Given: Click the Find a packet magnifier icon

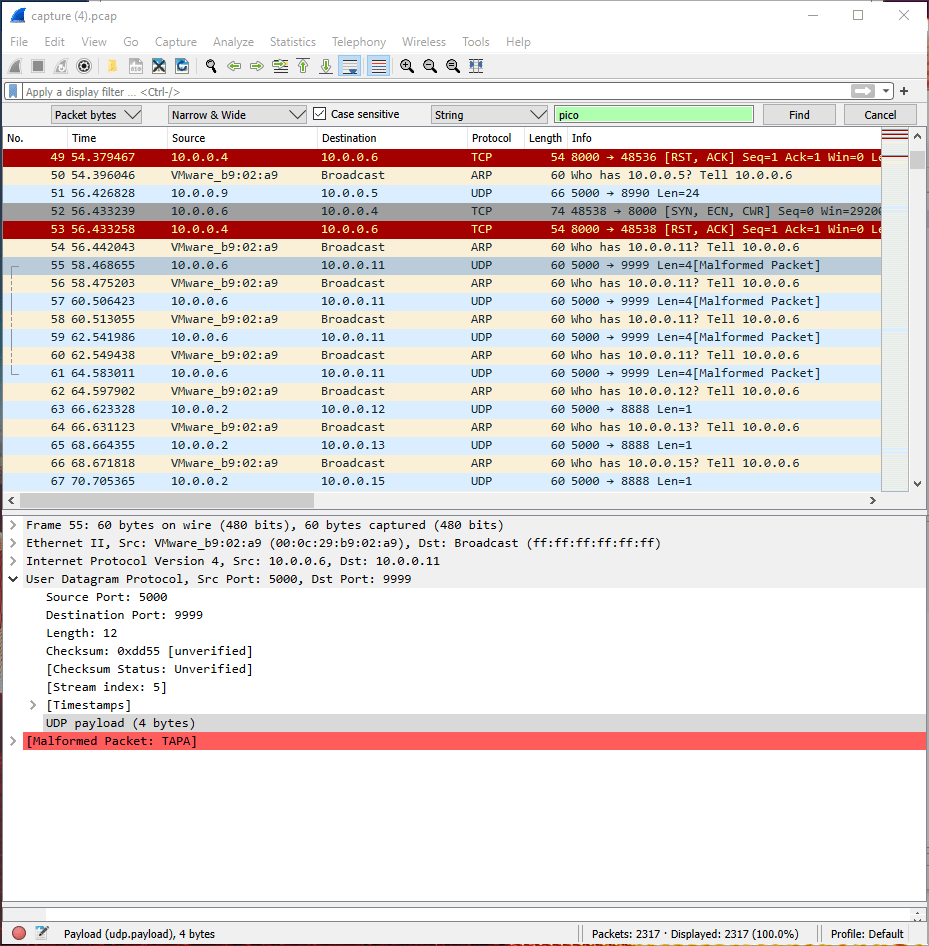Looking at the screenshot, I should click(211, 66).
